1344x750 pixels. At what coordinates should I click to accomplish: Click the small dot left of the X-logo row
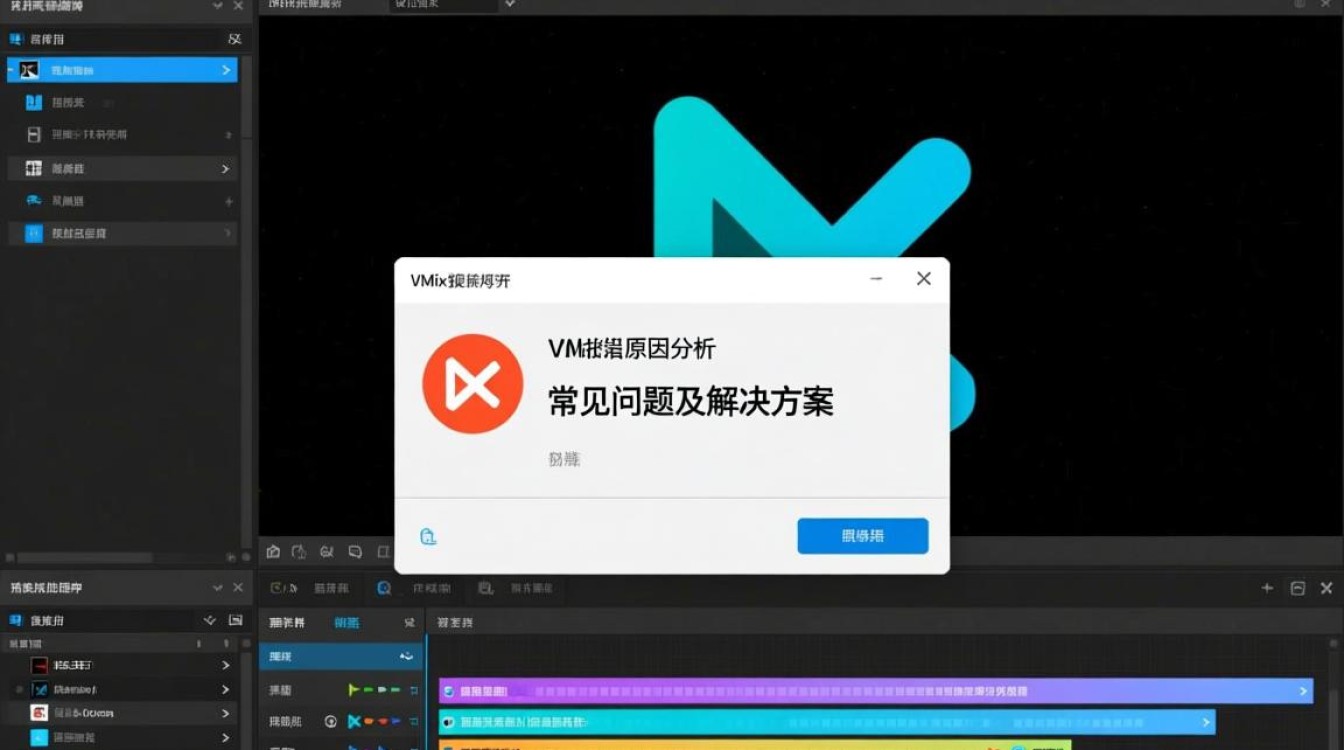18,689
